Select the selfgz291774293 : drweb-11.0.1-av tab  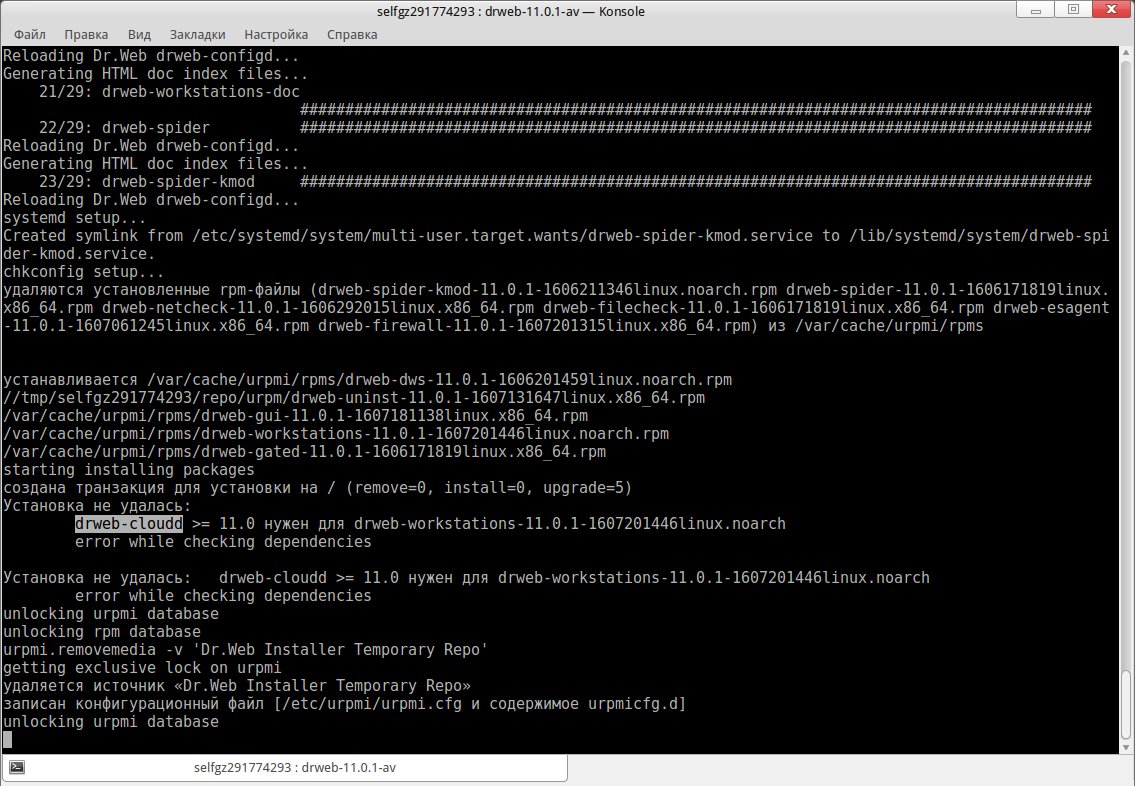pyautogui.click(x=284, y=768)
